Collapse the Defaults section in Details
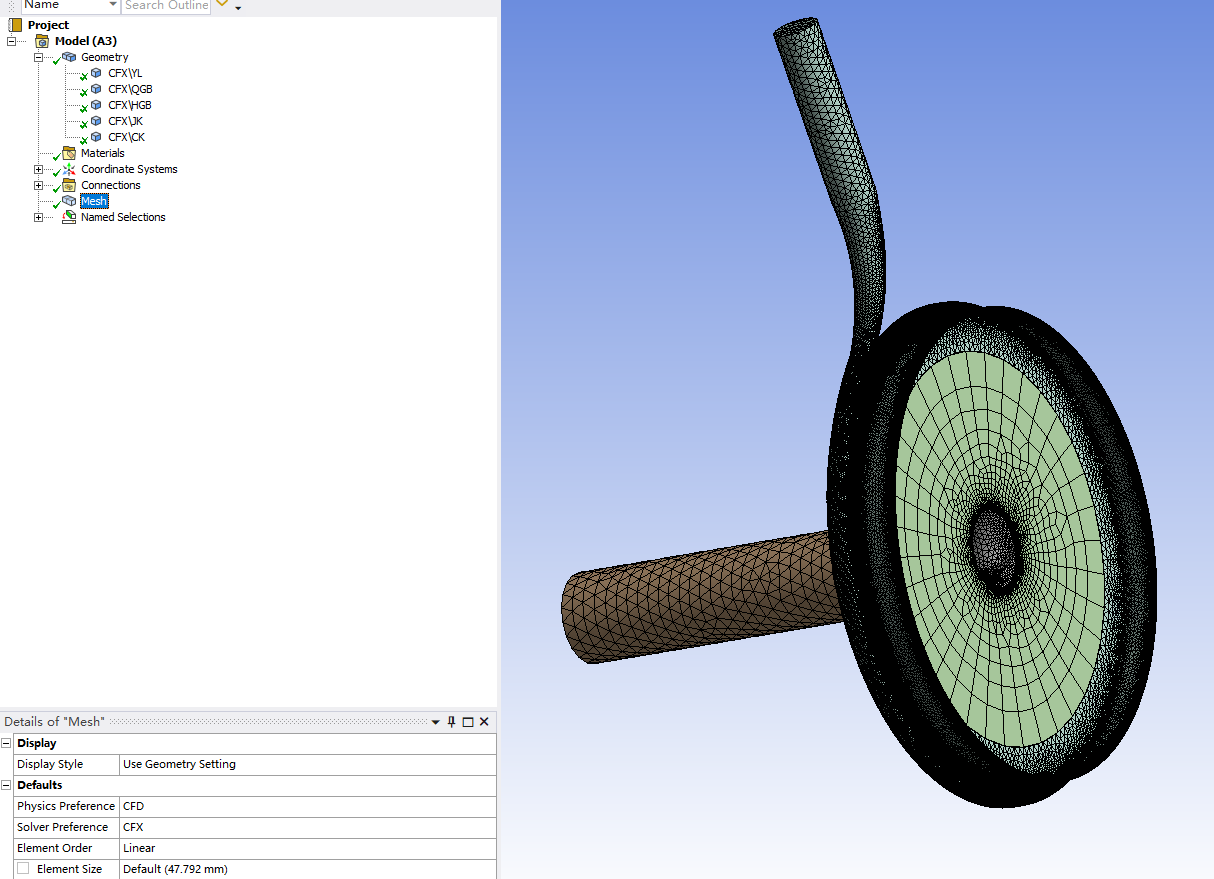This screenshot has width=1214, height=879. coord(7,785)
